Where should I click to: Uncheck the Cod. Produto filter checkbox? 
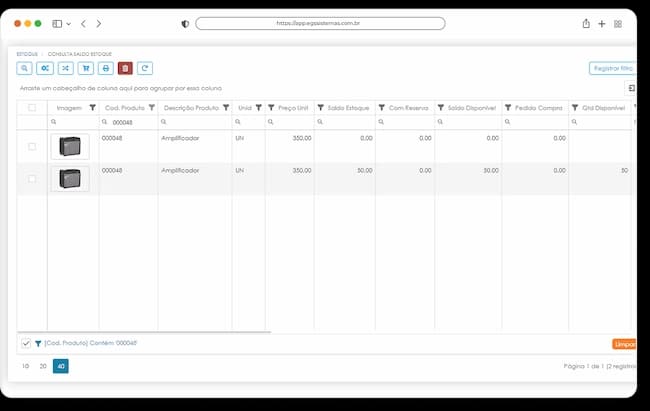pos(26,343)
